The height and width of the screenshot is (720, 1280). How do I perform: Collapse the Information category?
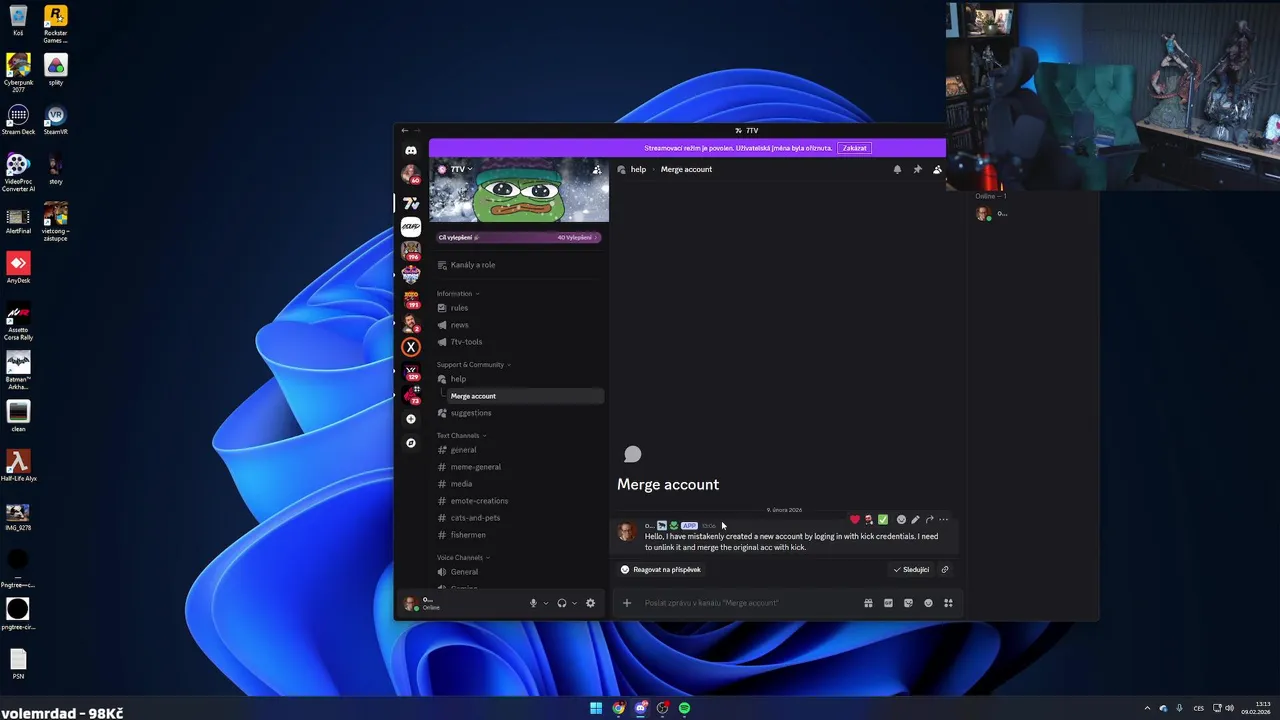tap(458, 294)
